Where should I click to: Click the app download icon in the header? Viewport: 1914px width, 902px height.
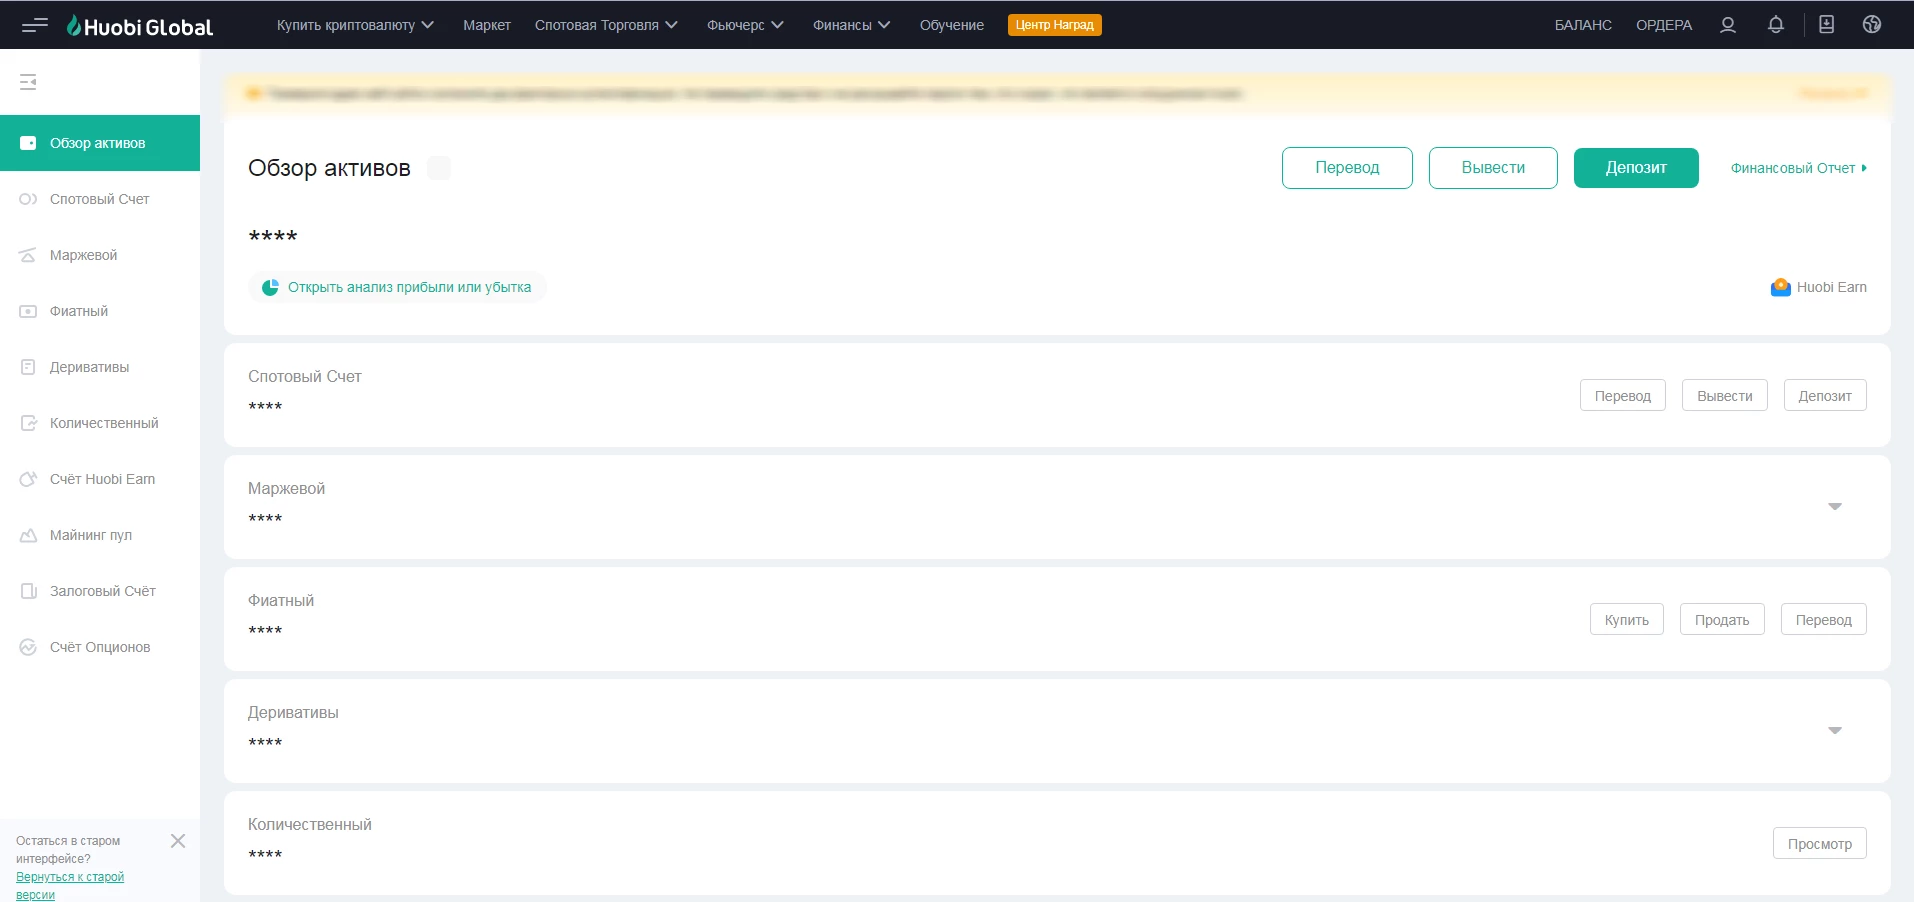coord(1826,25)
